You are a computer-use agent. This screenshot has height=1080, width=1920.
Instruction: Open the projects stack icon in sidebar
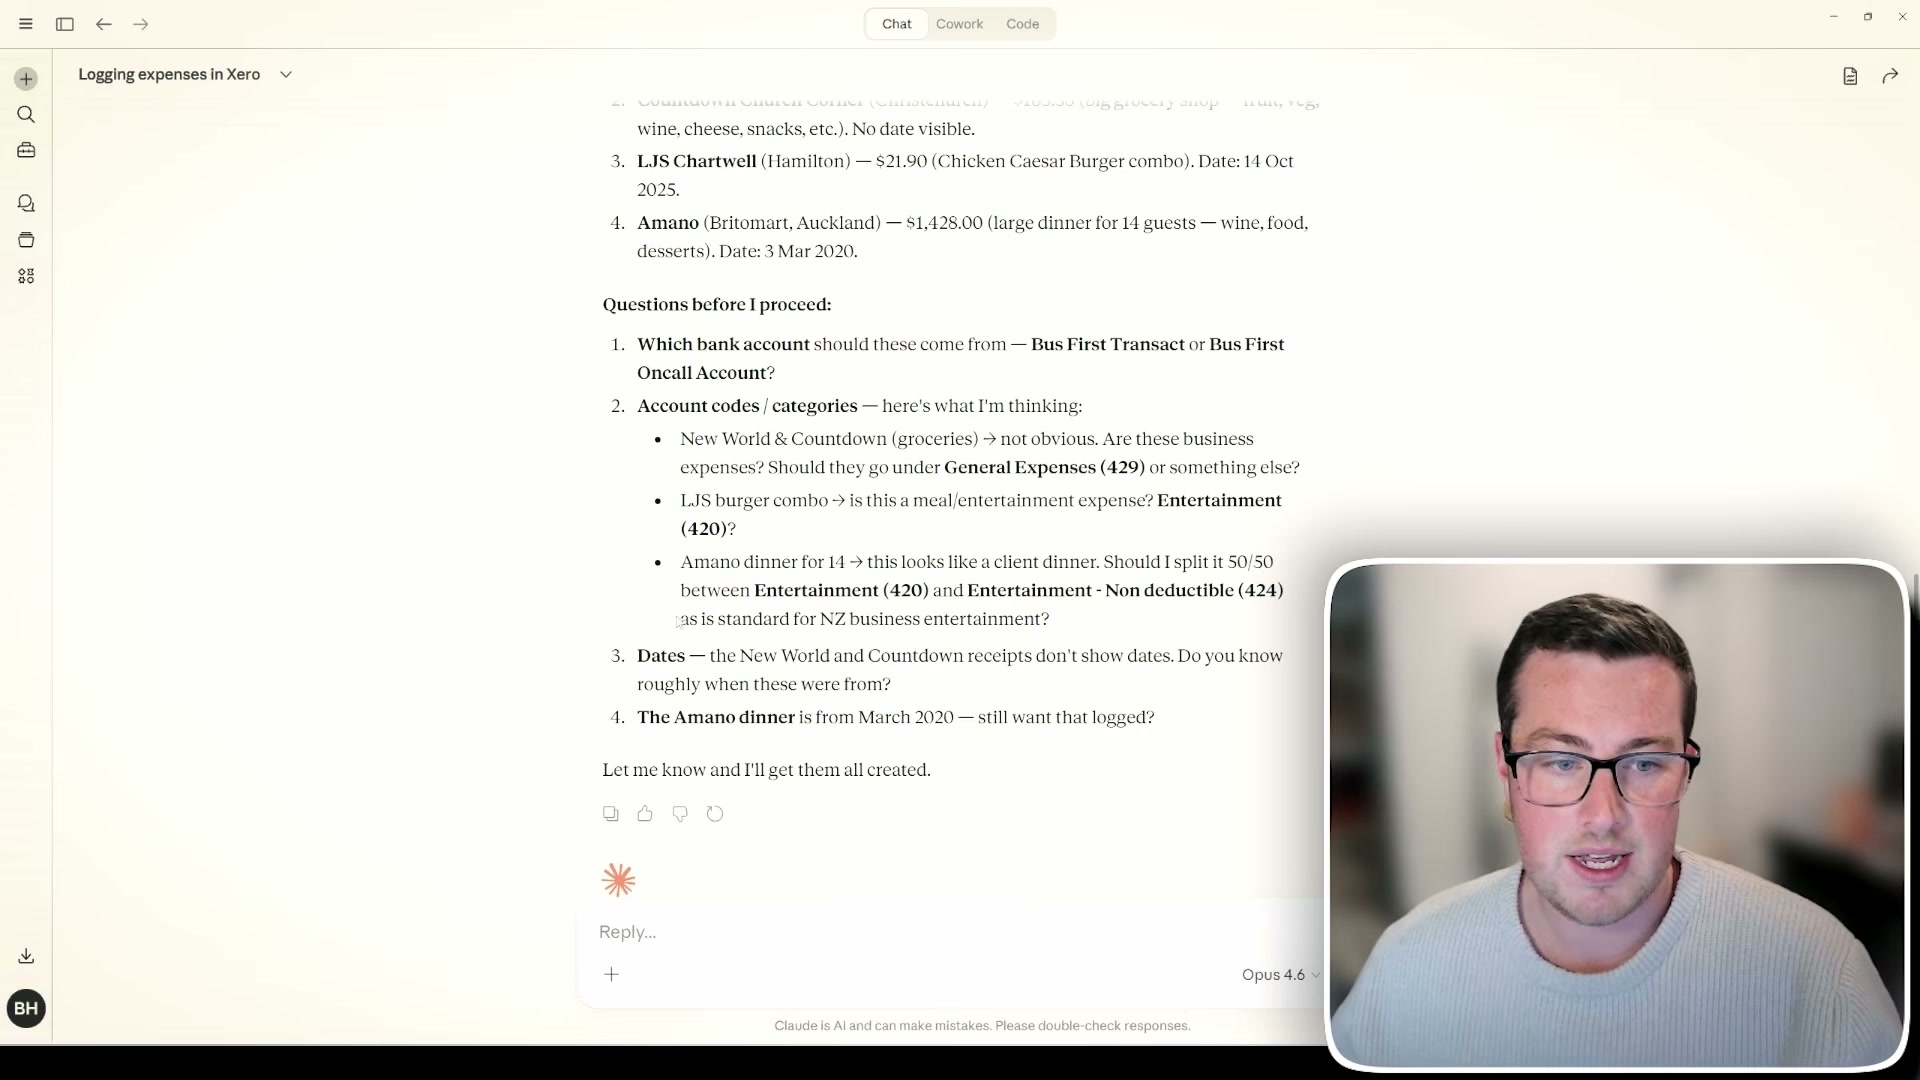26,240
